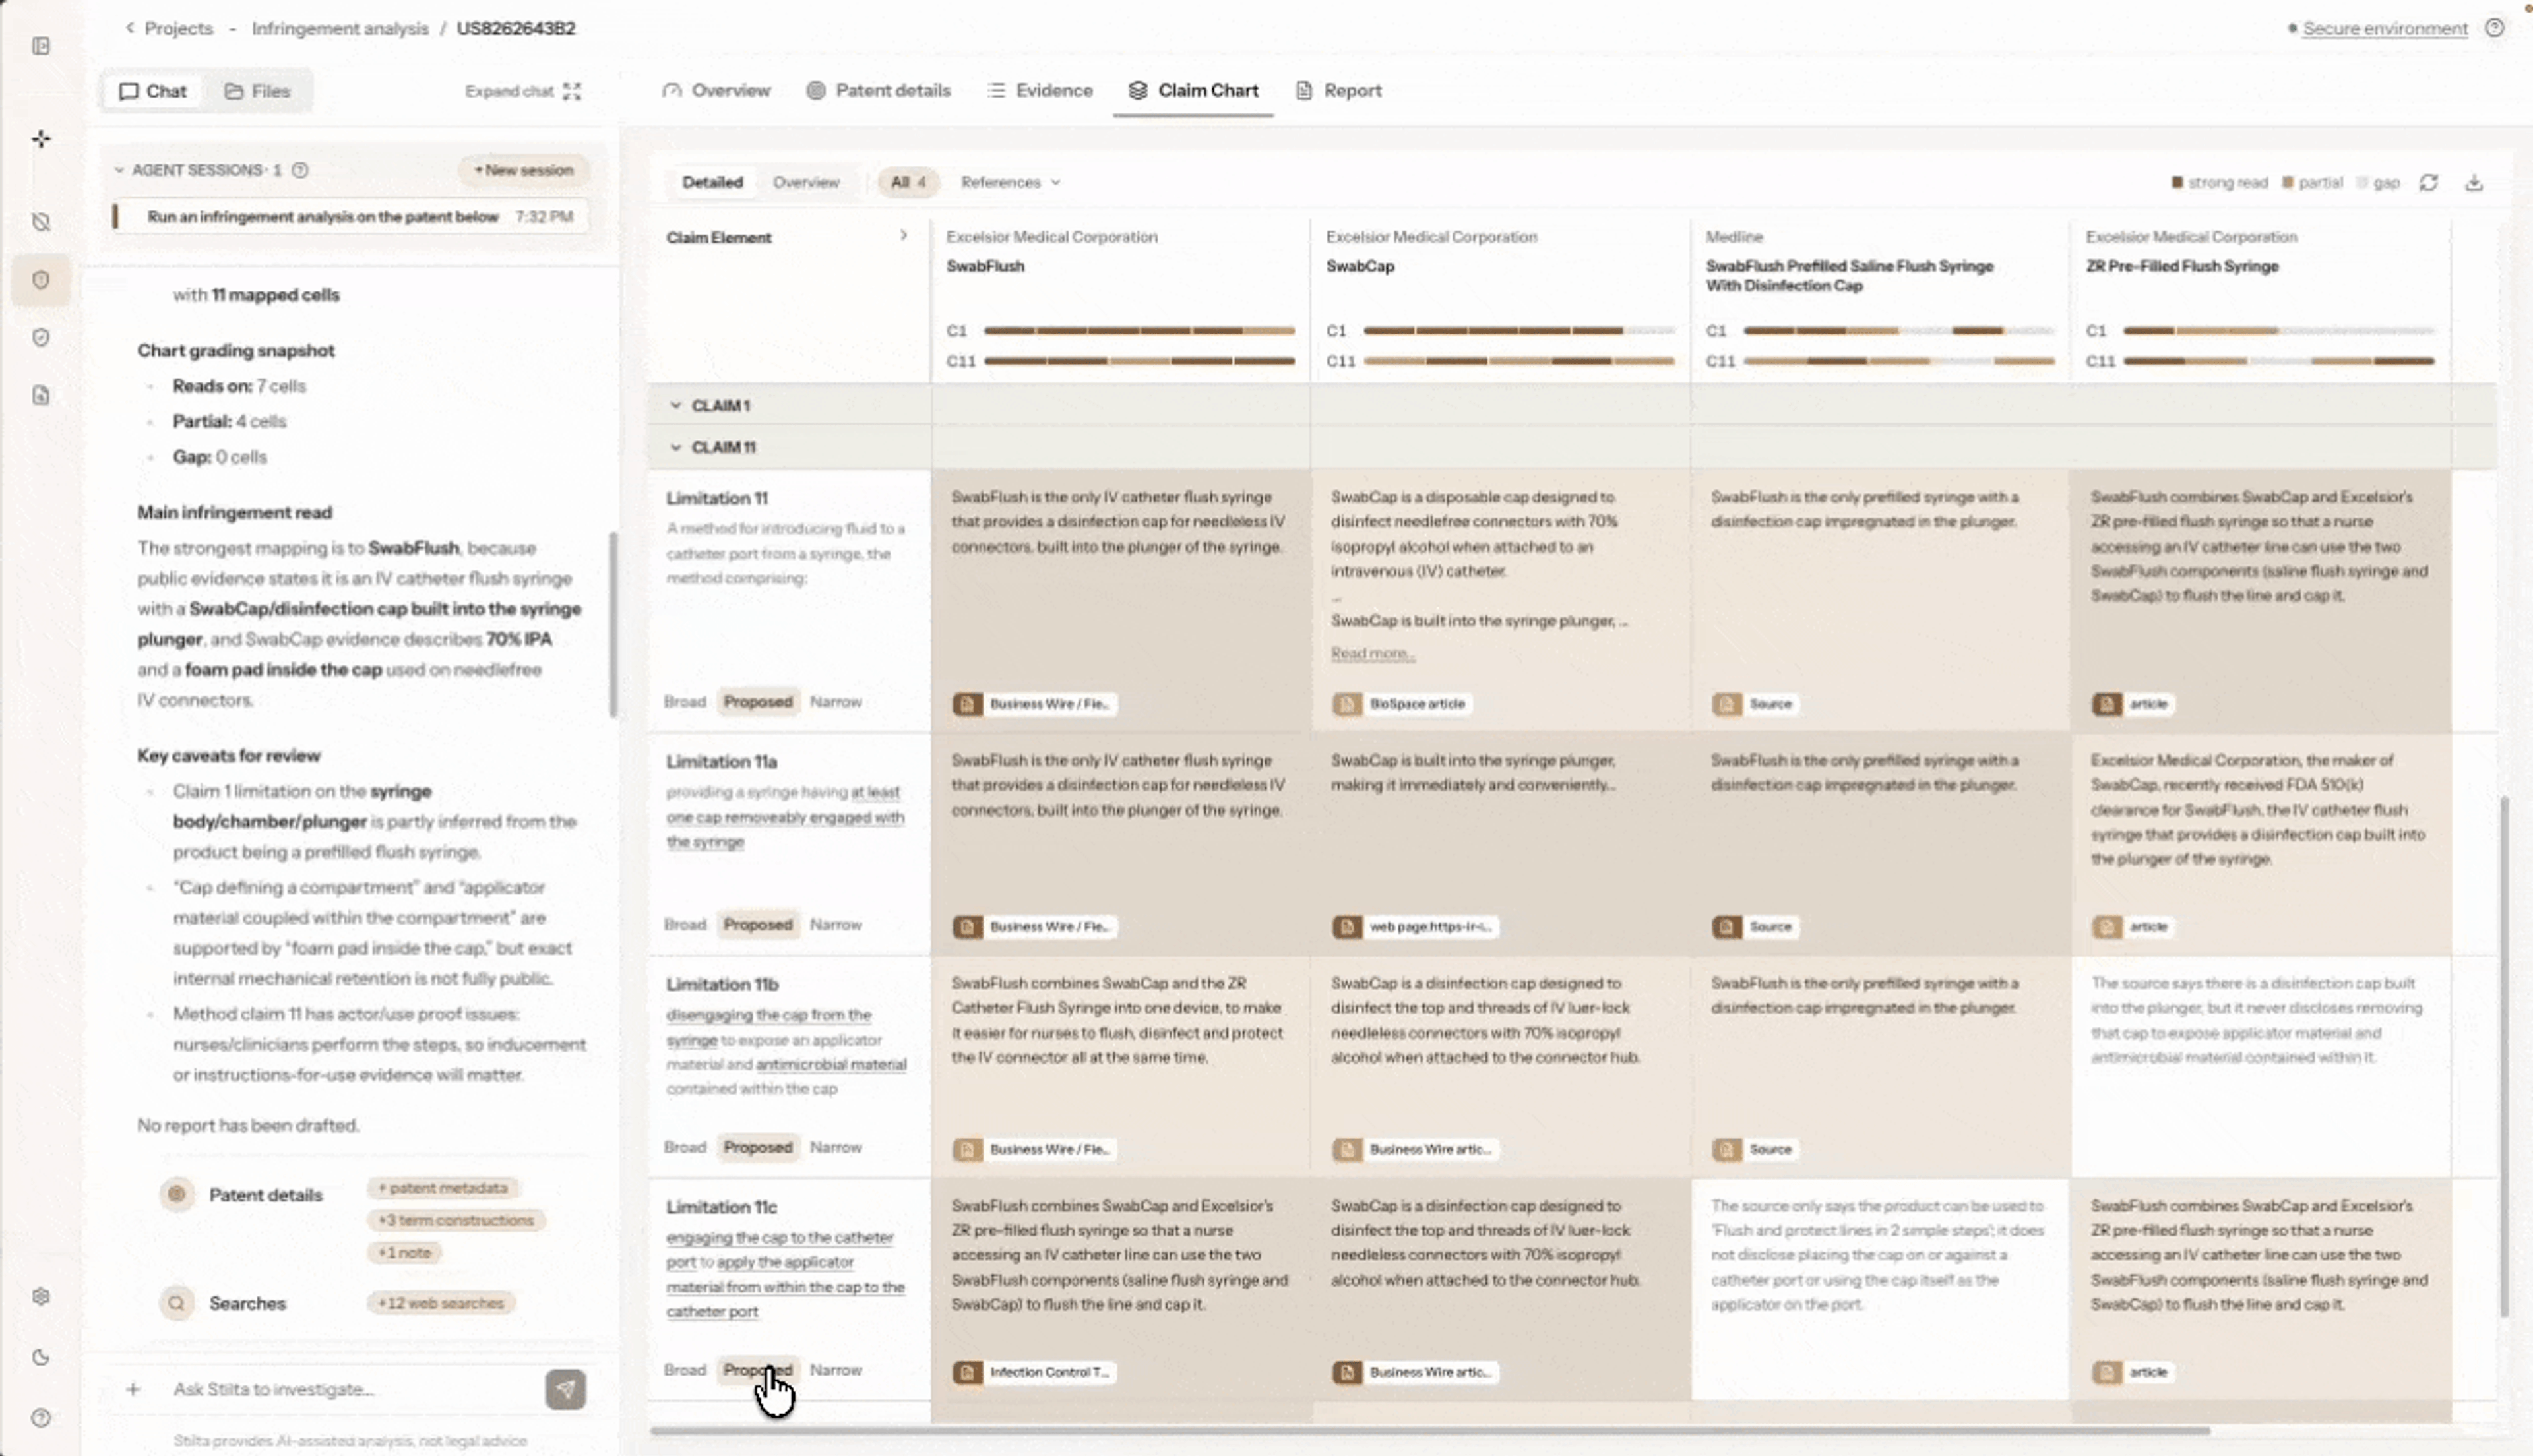Viewport: 2533px width, 1456px height.
Task: Open the Patent details tab
Action: [878, 91]
